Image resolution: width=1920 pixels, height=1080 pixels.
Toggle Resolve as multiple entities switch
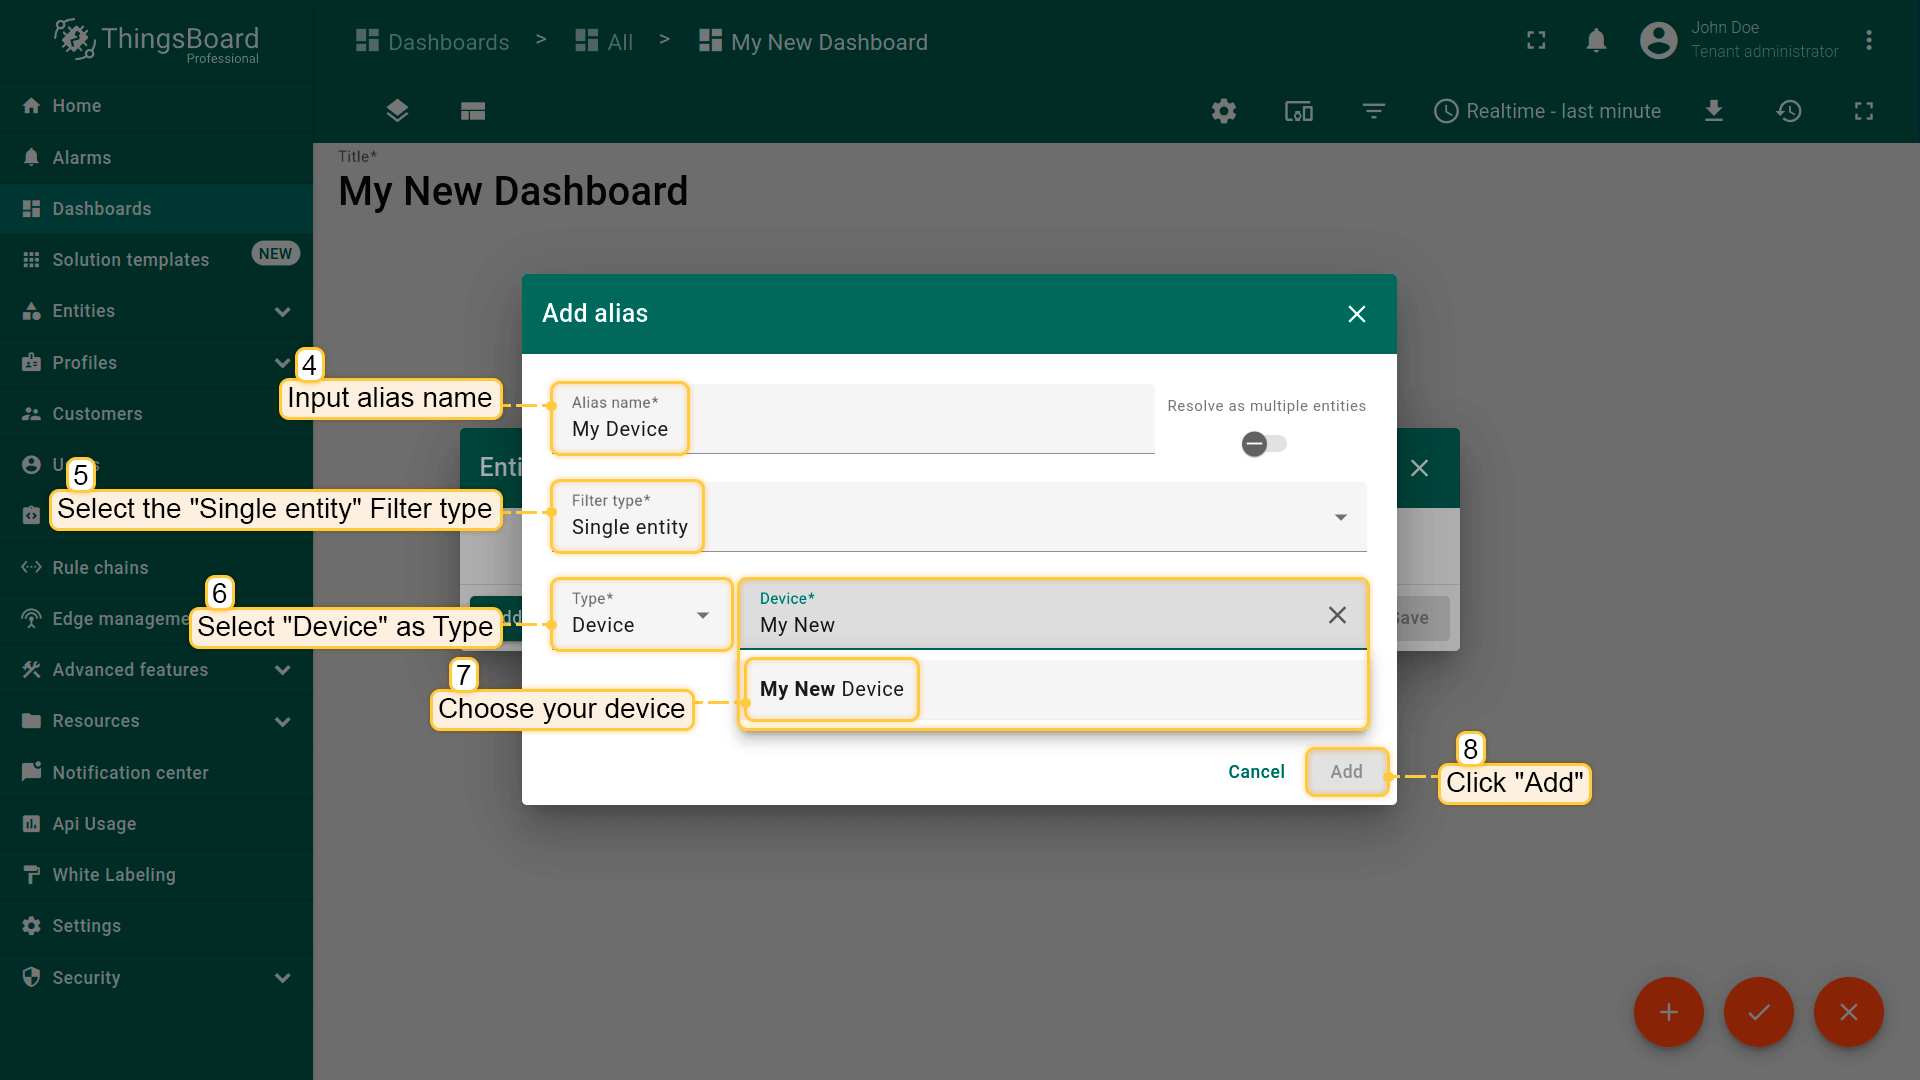point(1264,443)
